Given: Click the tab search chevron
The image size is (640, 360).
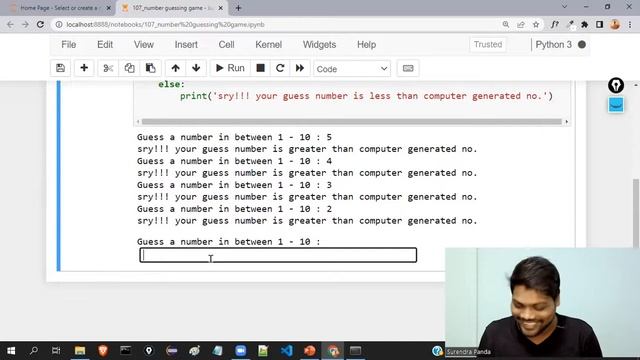Looking at the screenshot, I should (564, 7).
